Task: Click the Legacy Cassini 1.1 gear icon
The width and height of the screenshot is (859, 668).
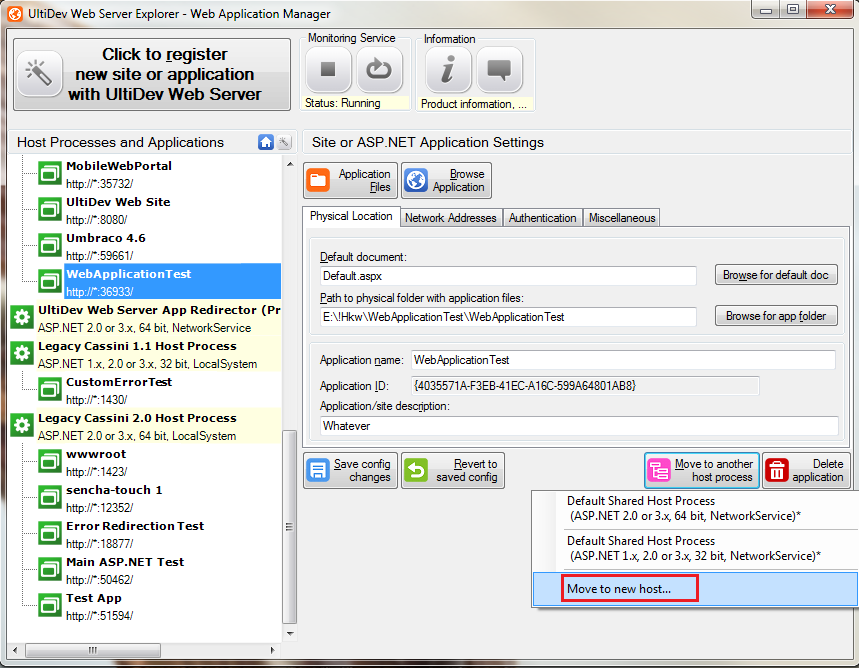Action: [x=22, y=353]
